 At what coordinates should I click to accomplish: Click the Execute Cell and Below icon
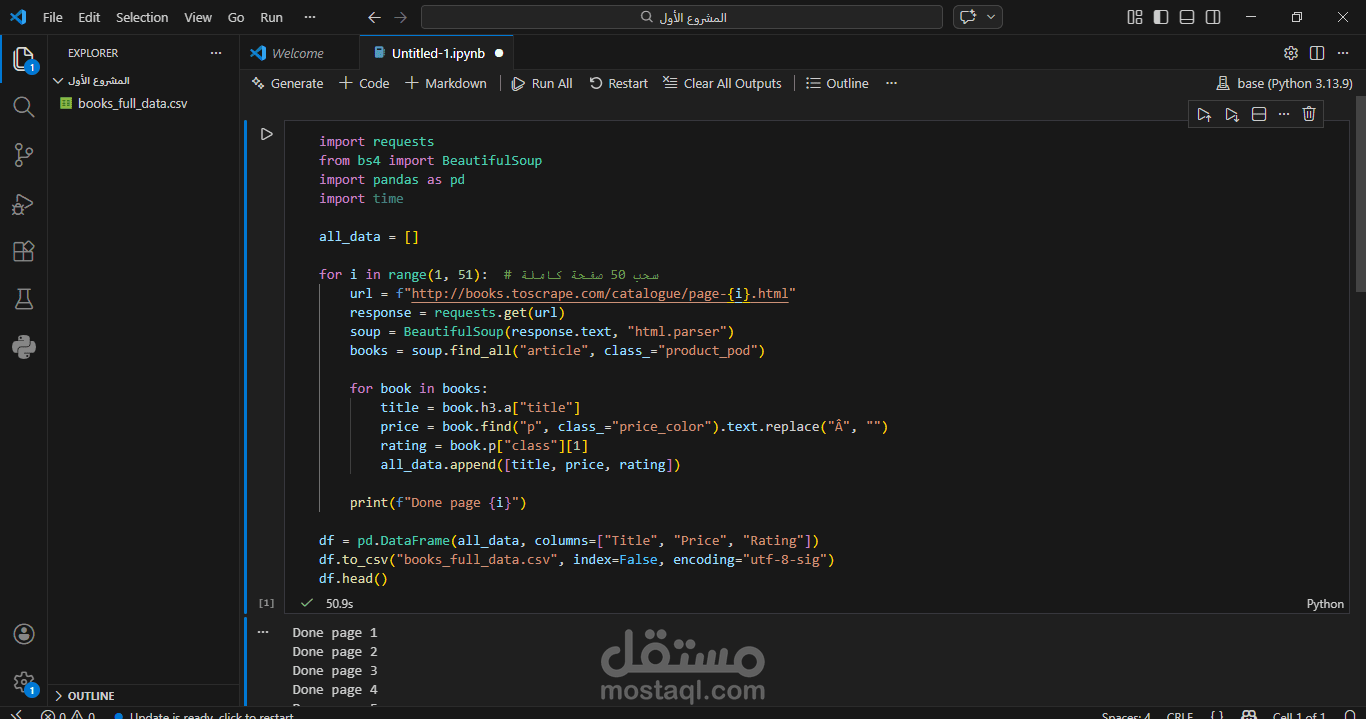pos(1232,114)
